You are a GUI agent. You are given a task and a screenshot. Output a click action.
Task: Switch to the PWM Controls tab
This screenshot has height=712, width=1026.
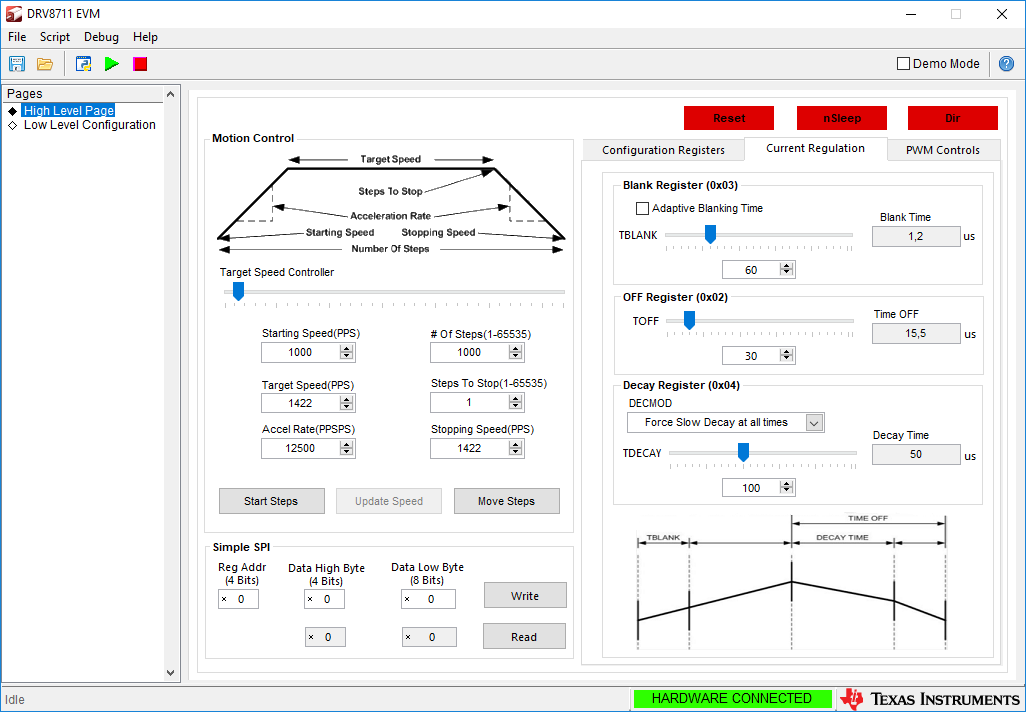(x=942, y=150)
